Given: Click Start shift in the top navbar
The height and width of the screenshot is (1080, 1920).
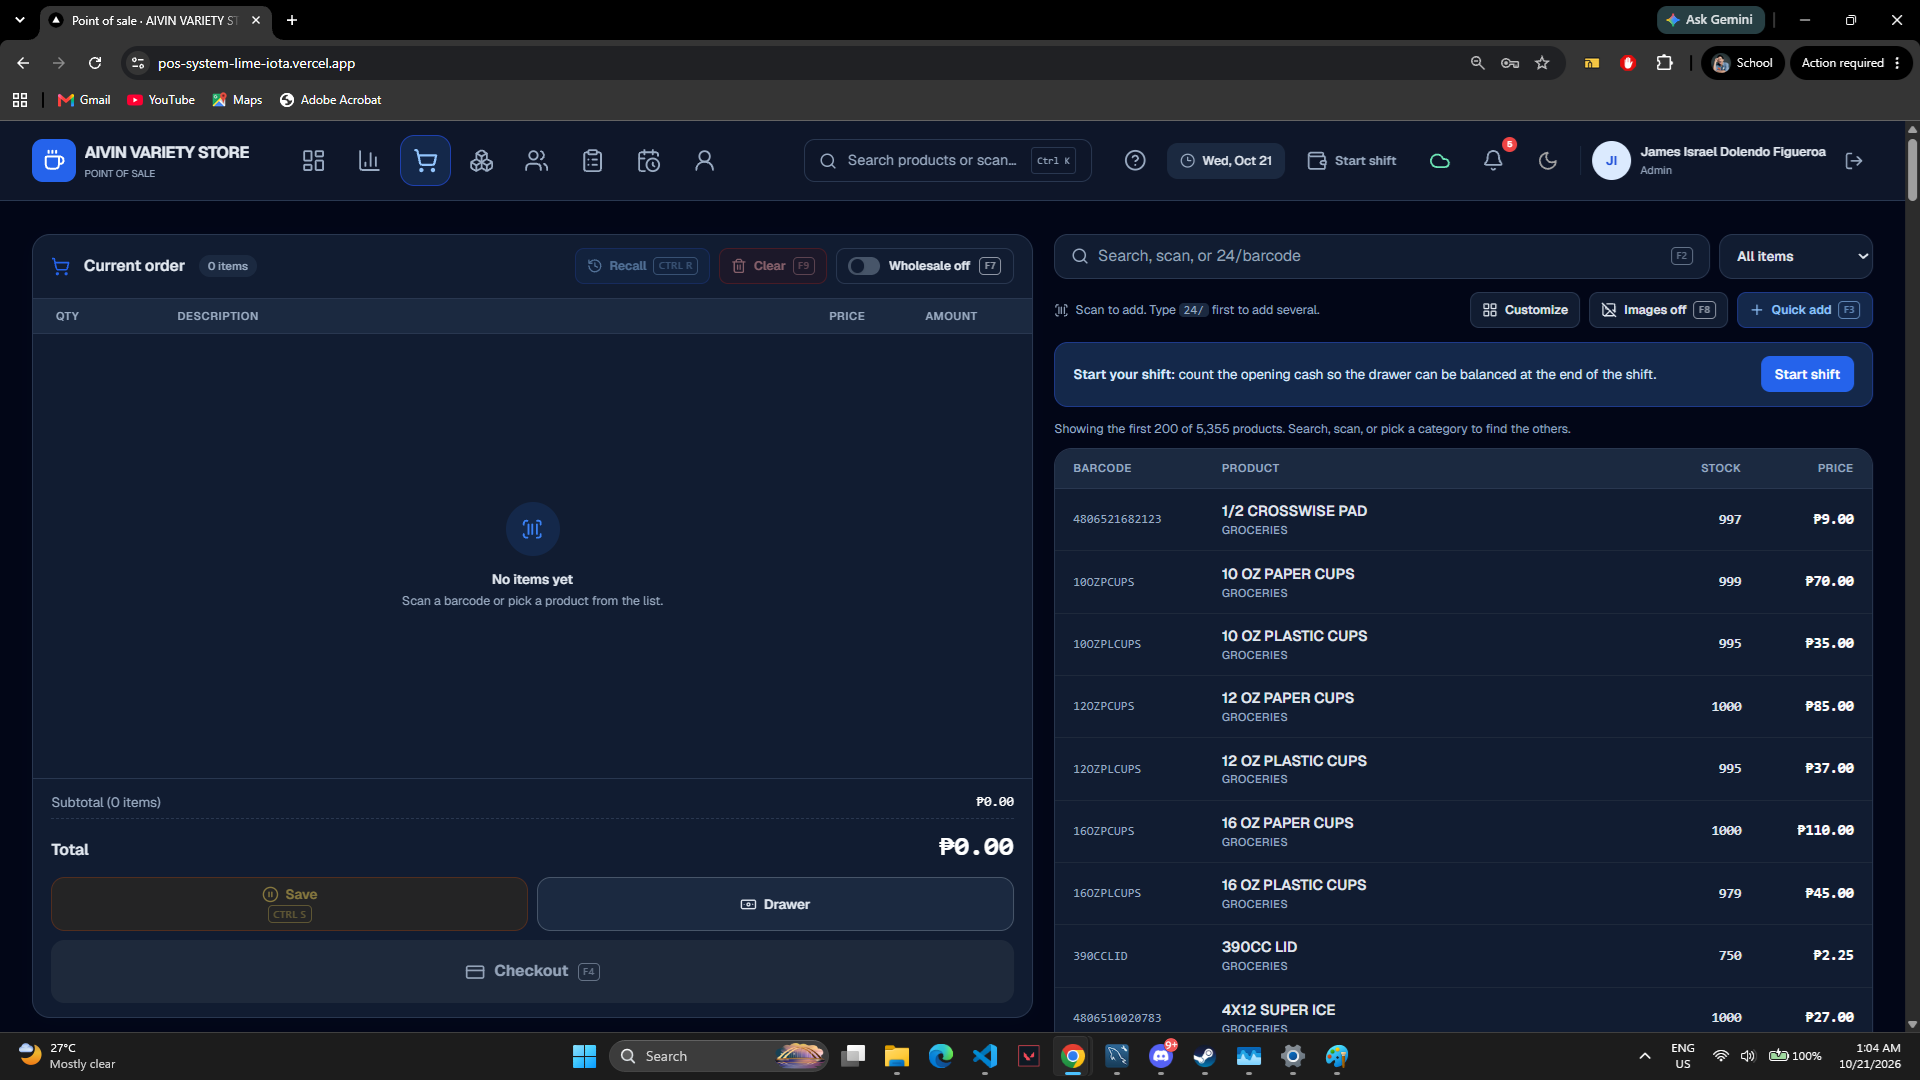Looking at the screenshot, I should click(1352, 161).
